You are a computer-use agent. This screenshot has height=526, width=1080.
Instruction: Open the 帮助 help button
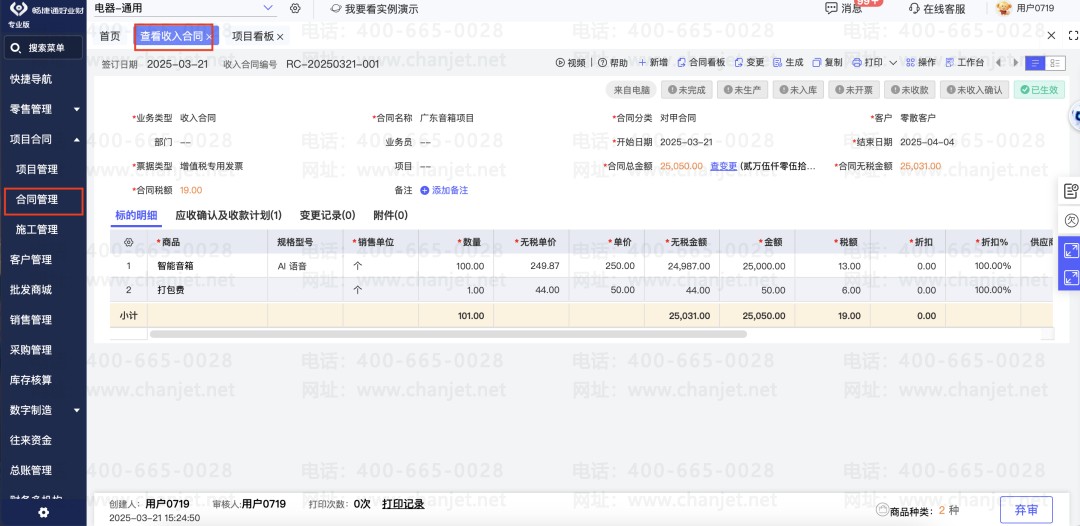point(612,63)
